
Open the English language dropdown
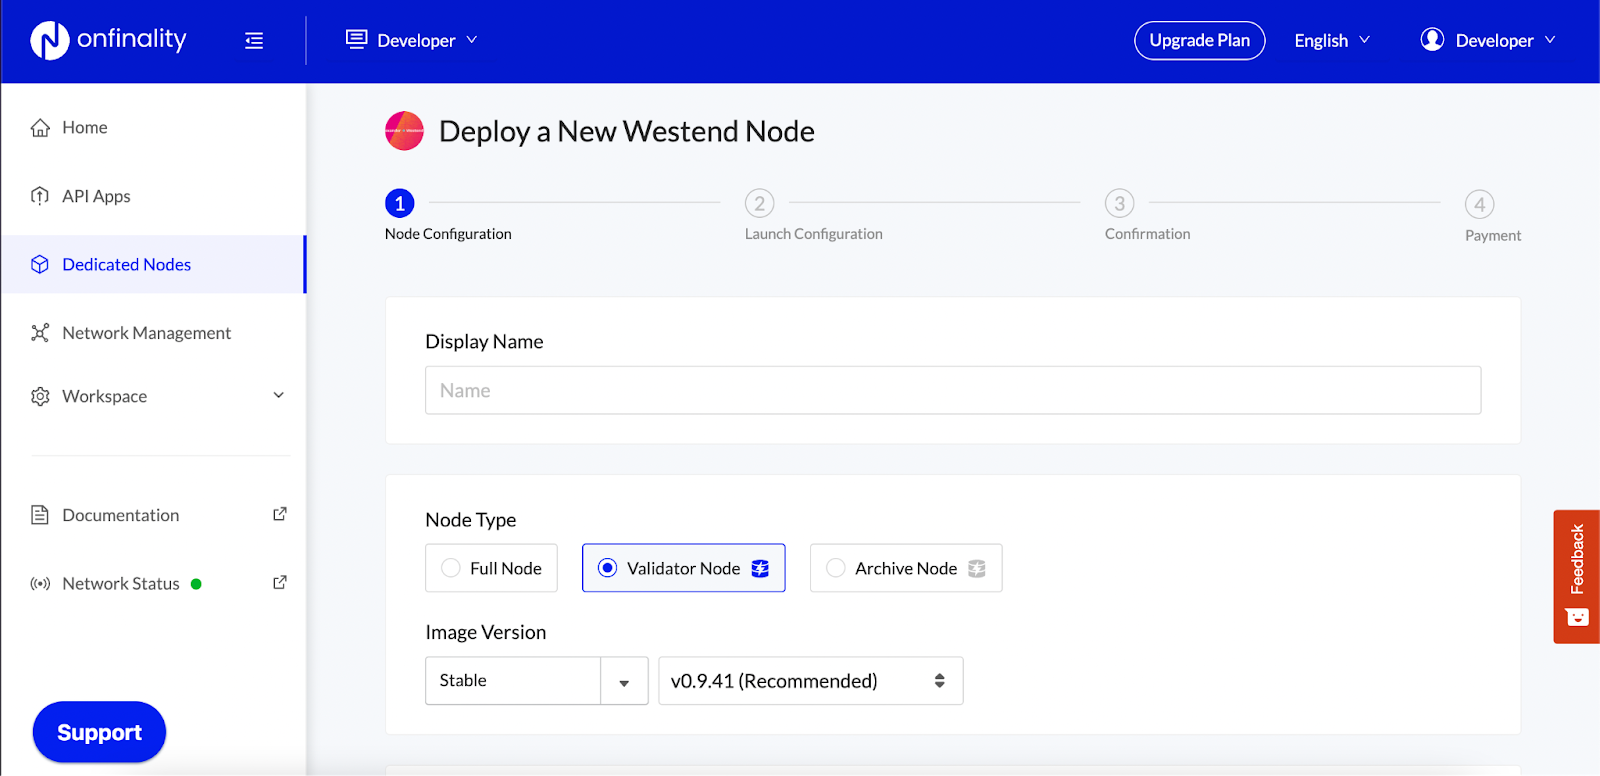(1332, 40)
